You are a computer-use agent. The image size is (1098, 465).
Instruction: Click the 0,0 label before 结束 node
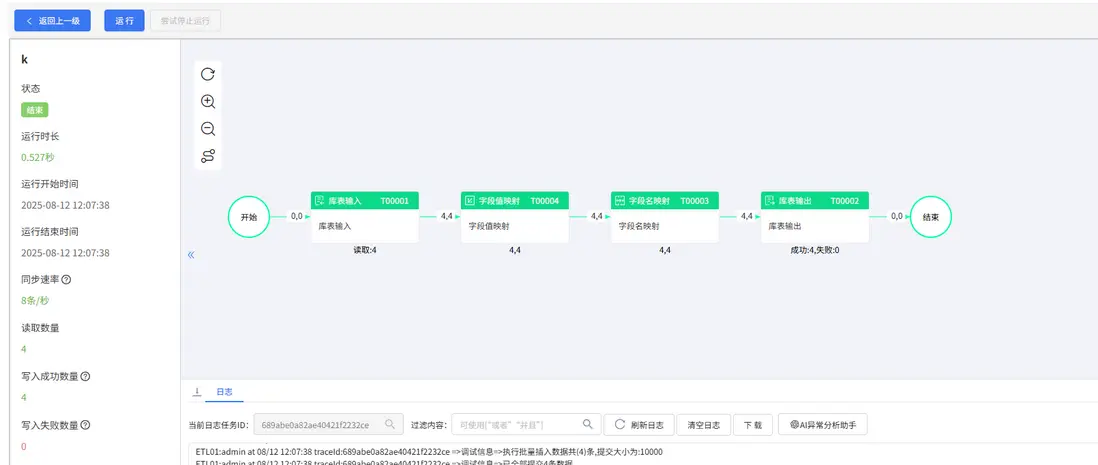[897, 216]
